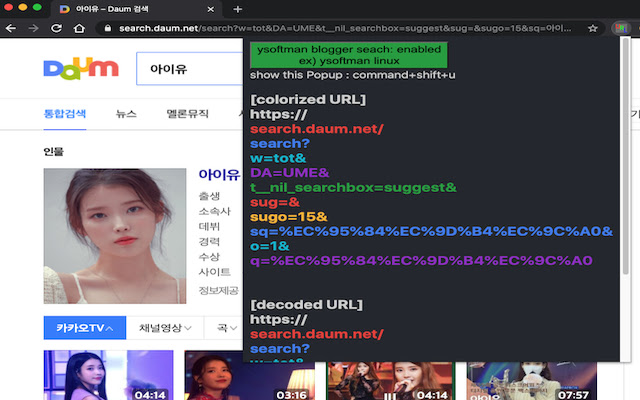The image size is (640, 400).
Task: Click the DA=UME& parameter line
Action: (290, 173)
